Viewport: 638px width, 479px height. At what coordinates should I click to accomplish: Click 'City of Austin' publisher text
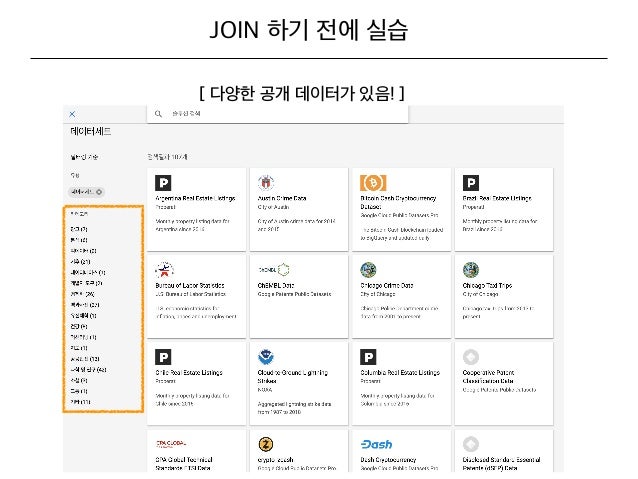[x=273, y=207]
